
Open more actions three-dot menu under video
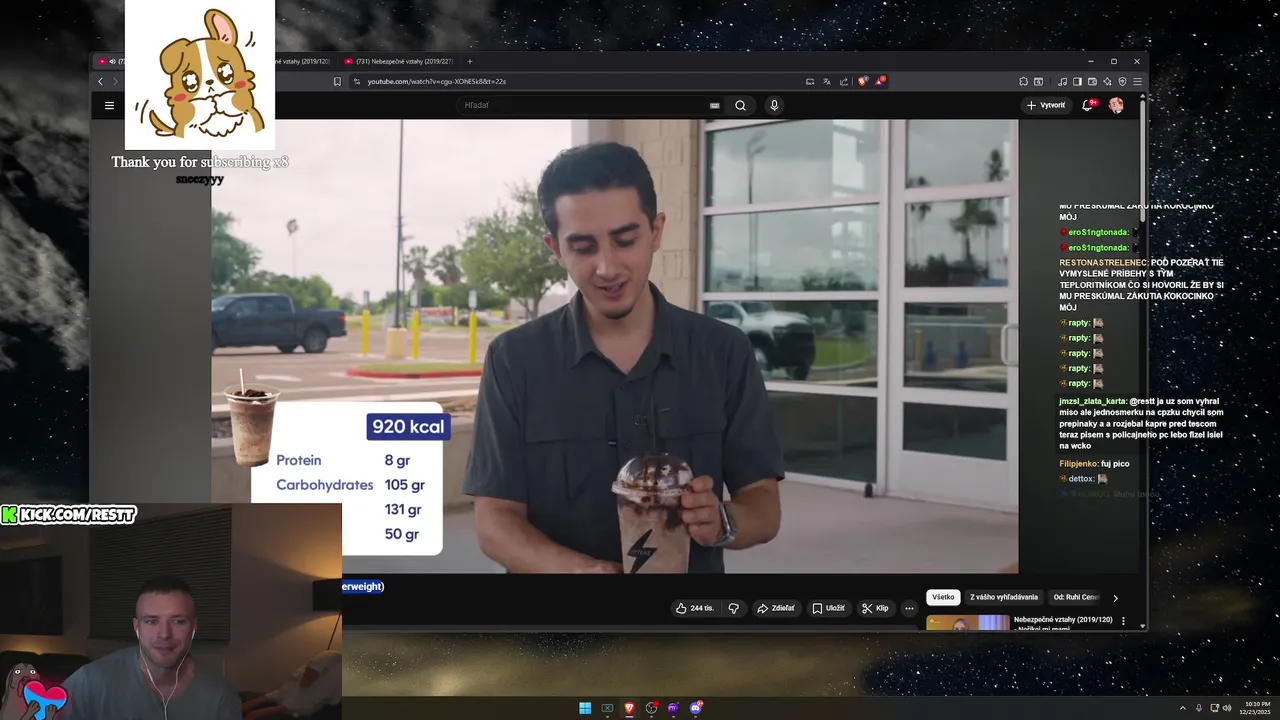coord(909,608)
